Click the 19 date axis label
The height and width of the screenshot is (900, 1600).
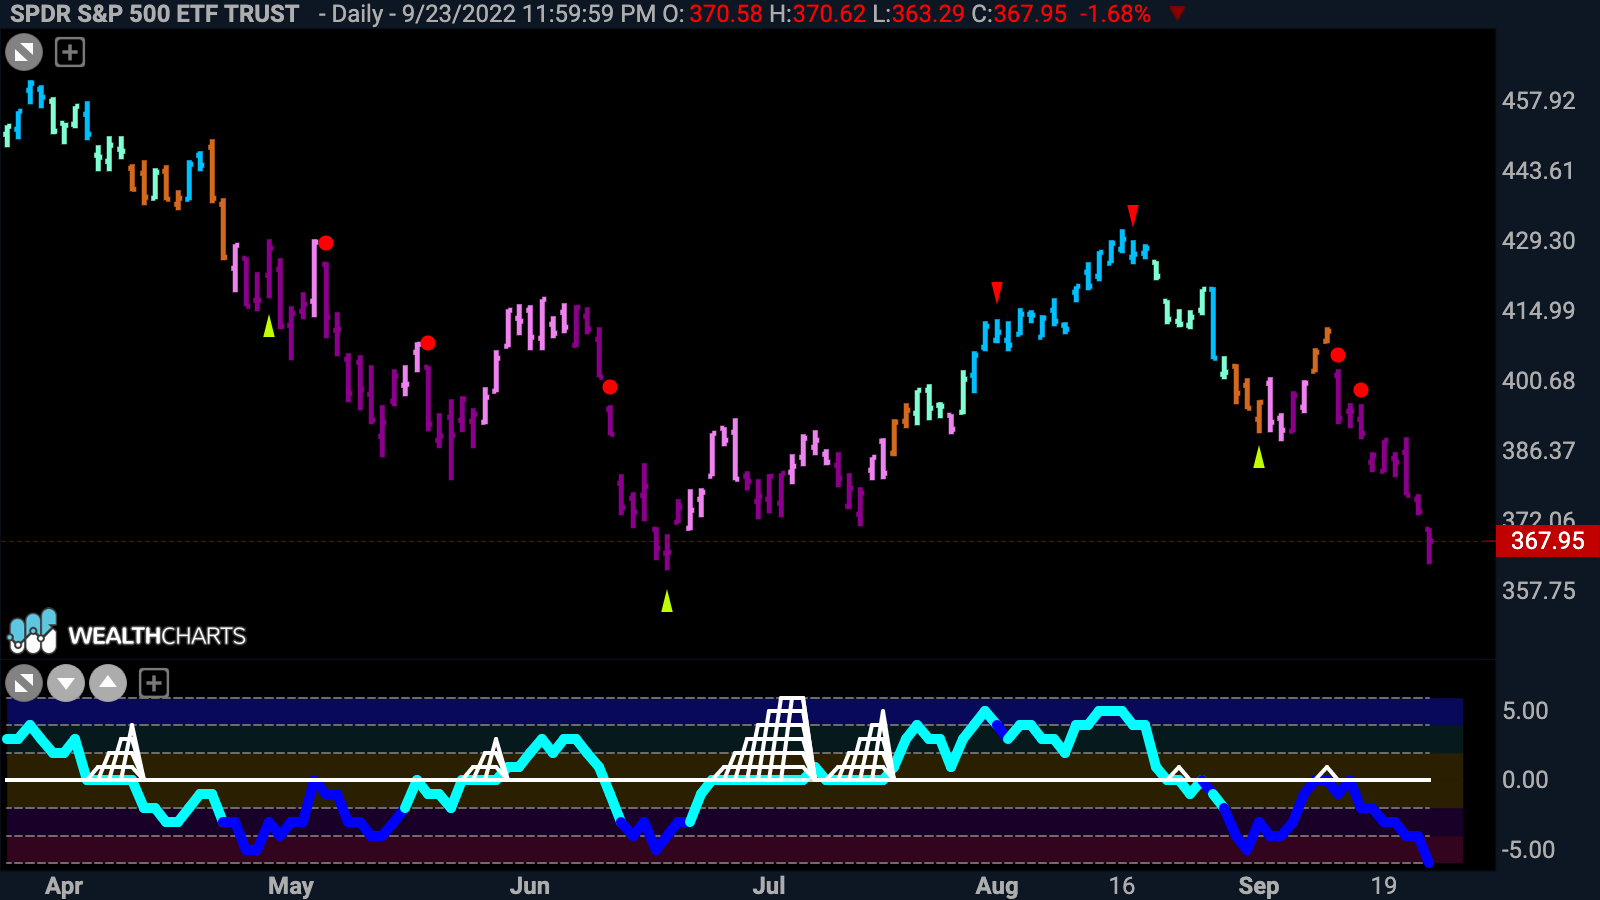pos(1384,886)
